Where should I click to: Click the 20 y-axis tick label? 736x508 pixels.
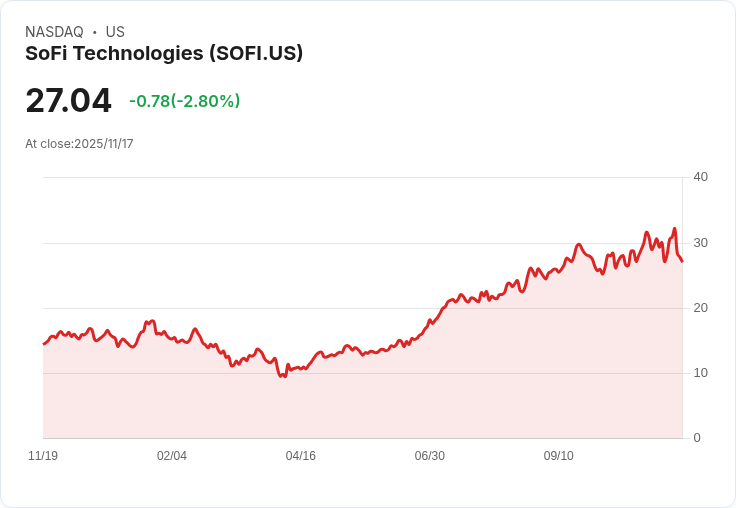[701, 308]
